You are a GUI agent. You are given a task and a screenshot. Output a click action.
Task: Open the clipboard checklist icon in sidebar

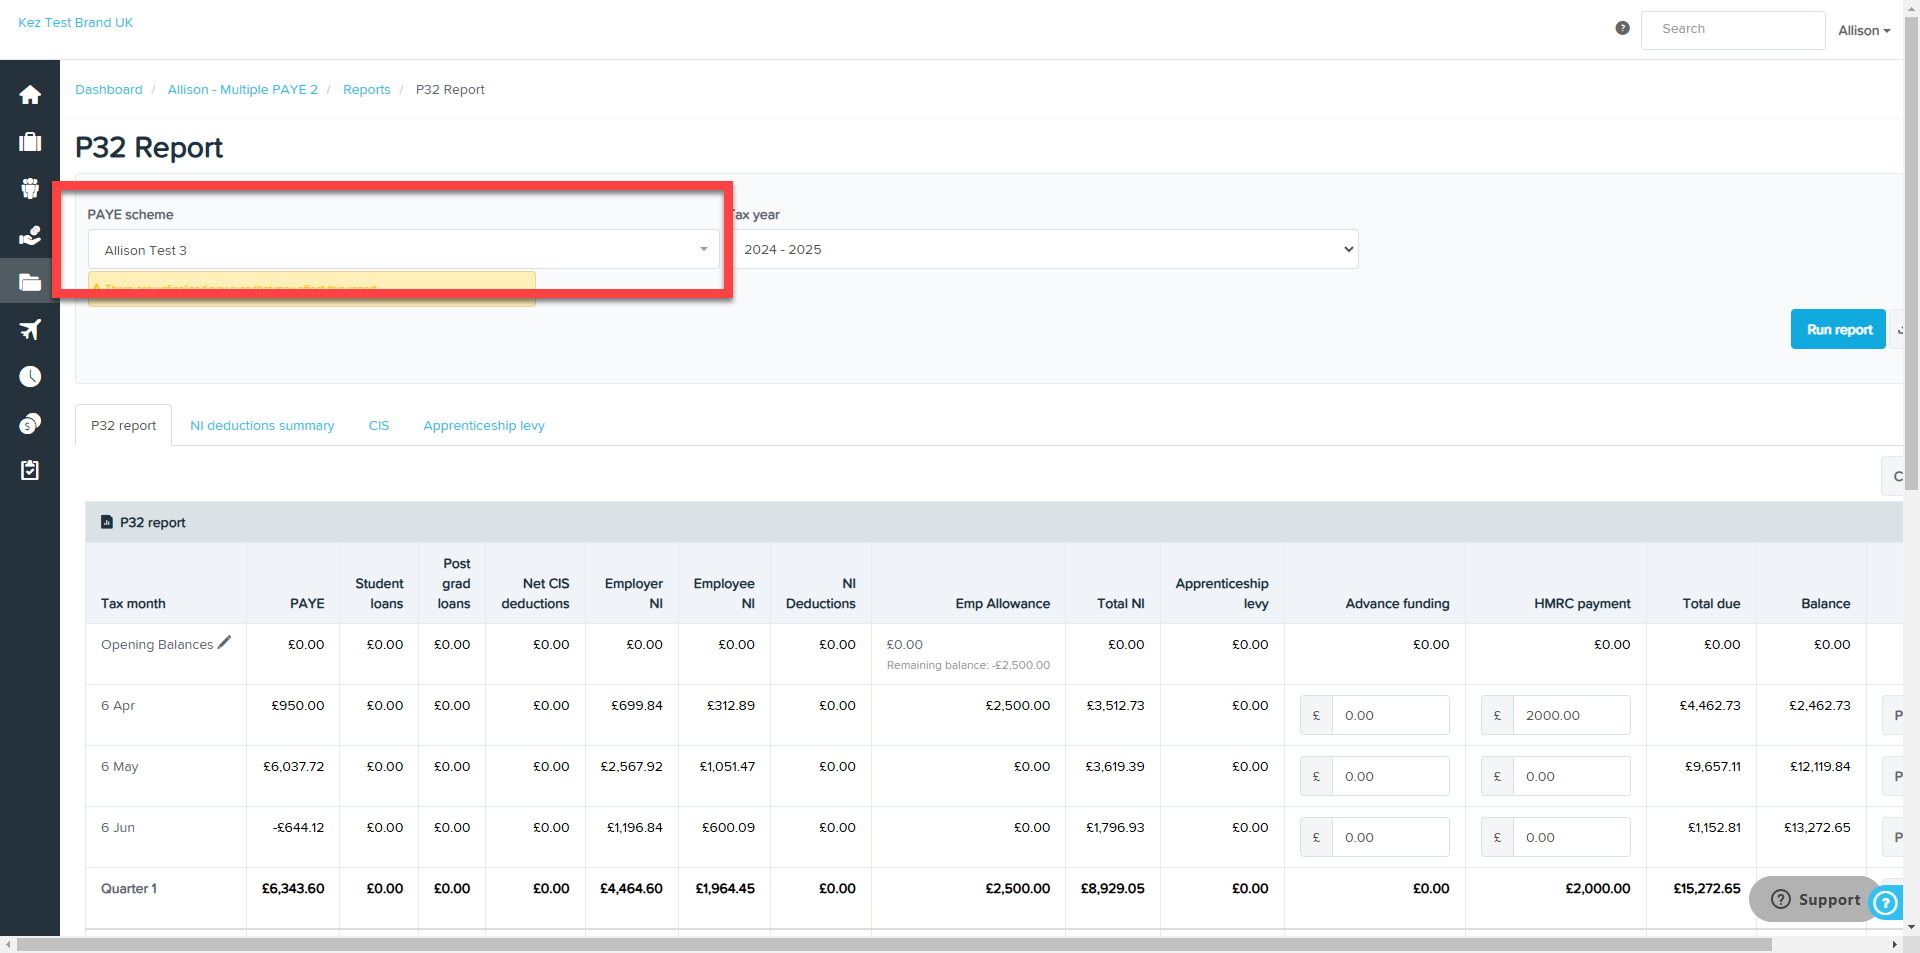click(30, 470)
